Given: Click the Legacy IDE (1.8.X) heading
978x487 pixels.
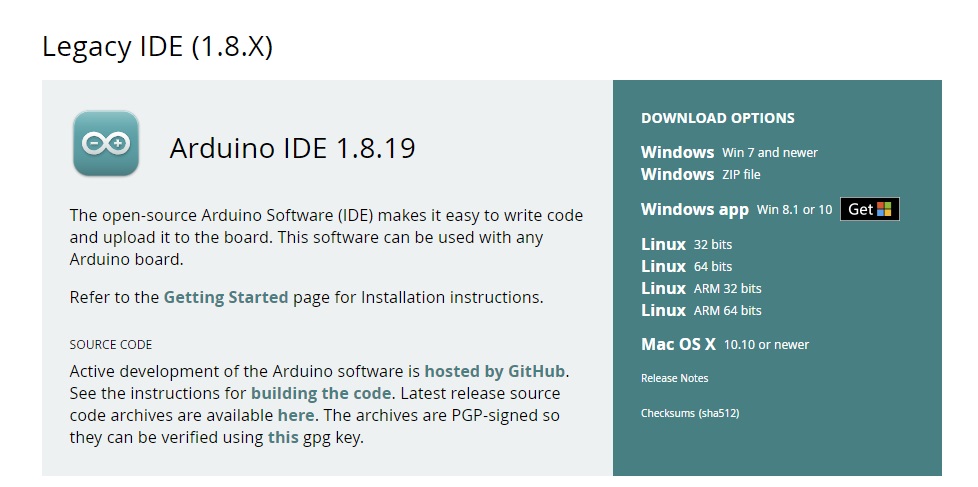Looking at the screenshot, I should (157, 47).
